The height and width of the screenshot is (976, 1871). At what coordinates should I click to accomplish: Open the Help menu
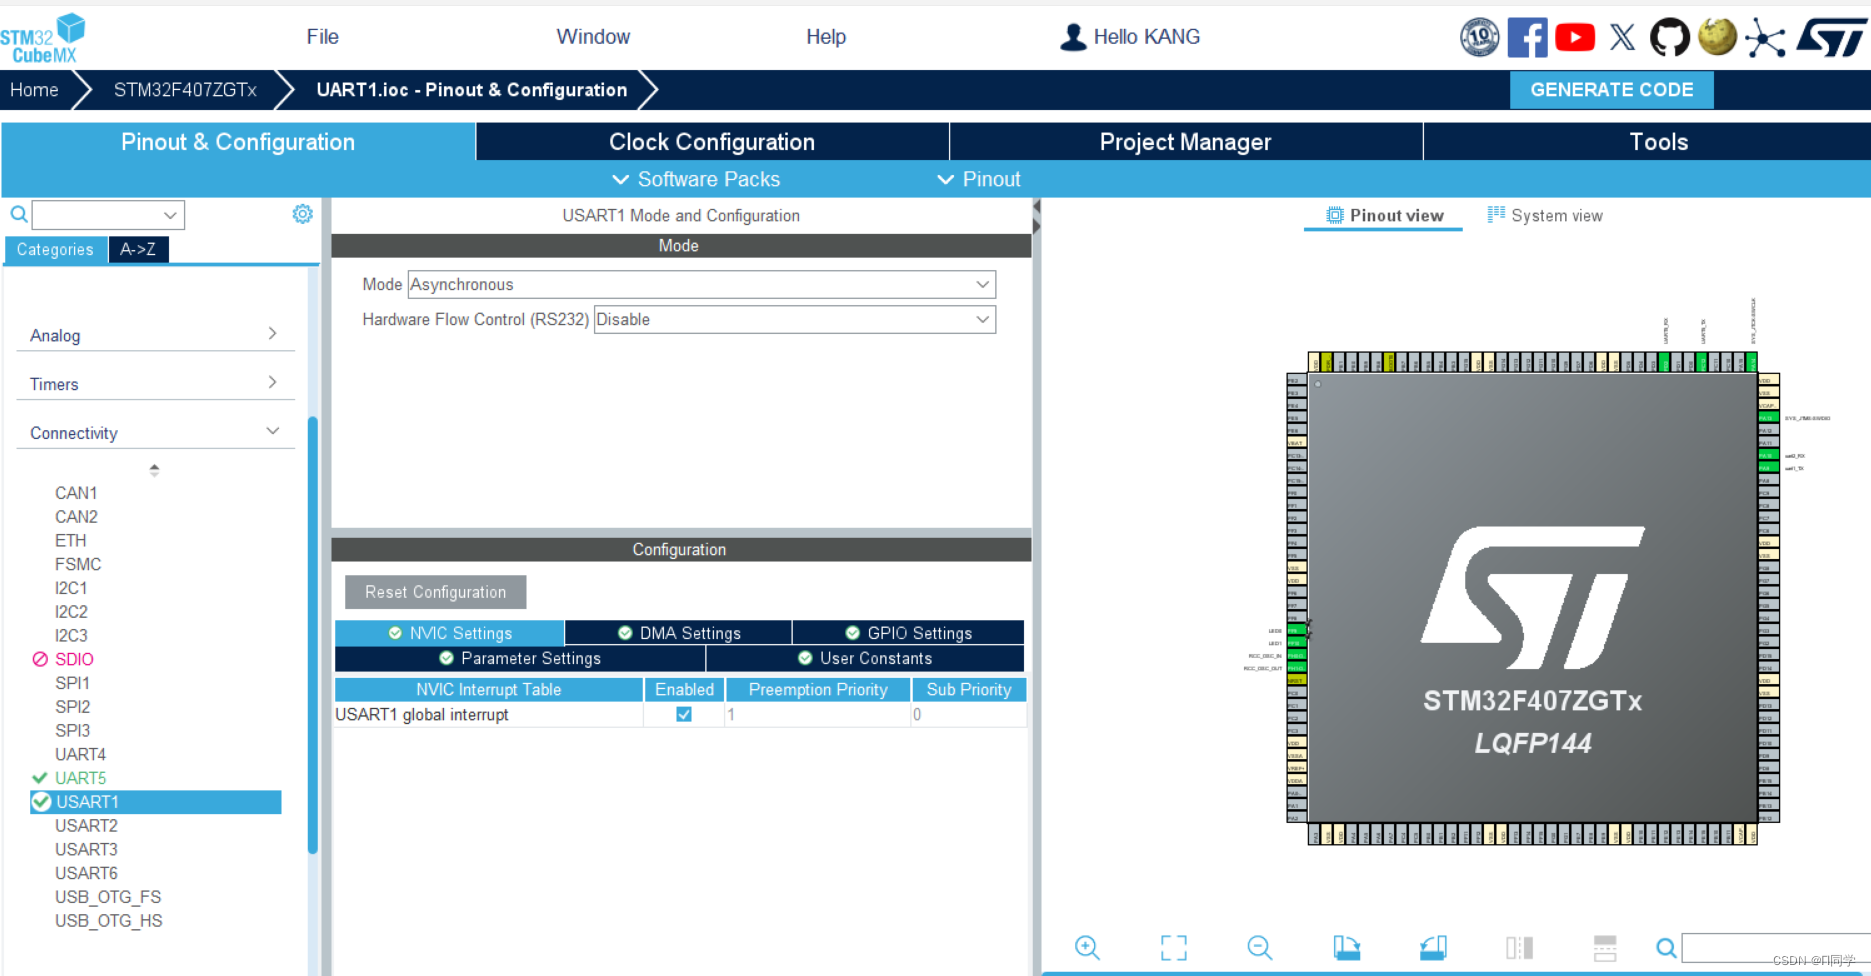pyautogui.click(x=826, y=37)
